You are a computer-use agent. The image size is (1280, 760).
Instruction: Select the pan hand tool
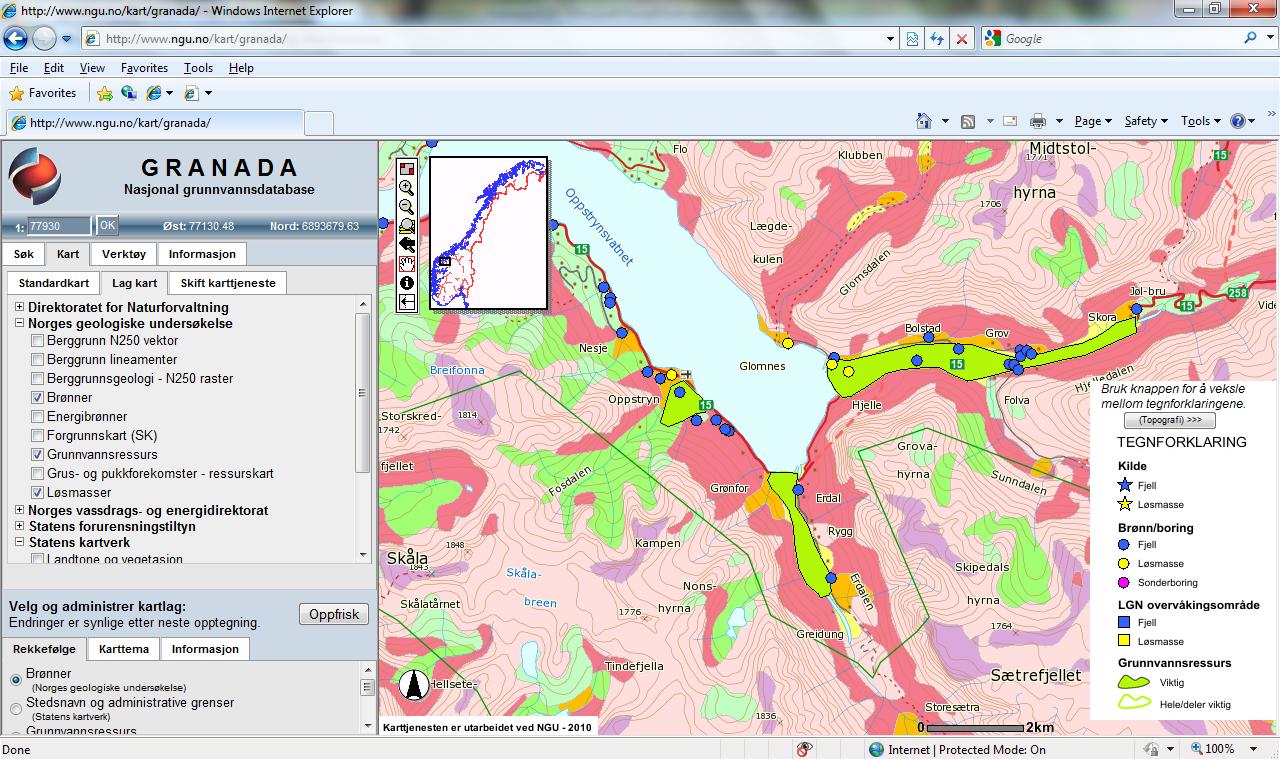pyautogui.click(x=407, y=263)
